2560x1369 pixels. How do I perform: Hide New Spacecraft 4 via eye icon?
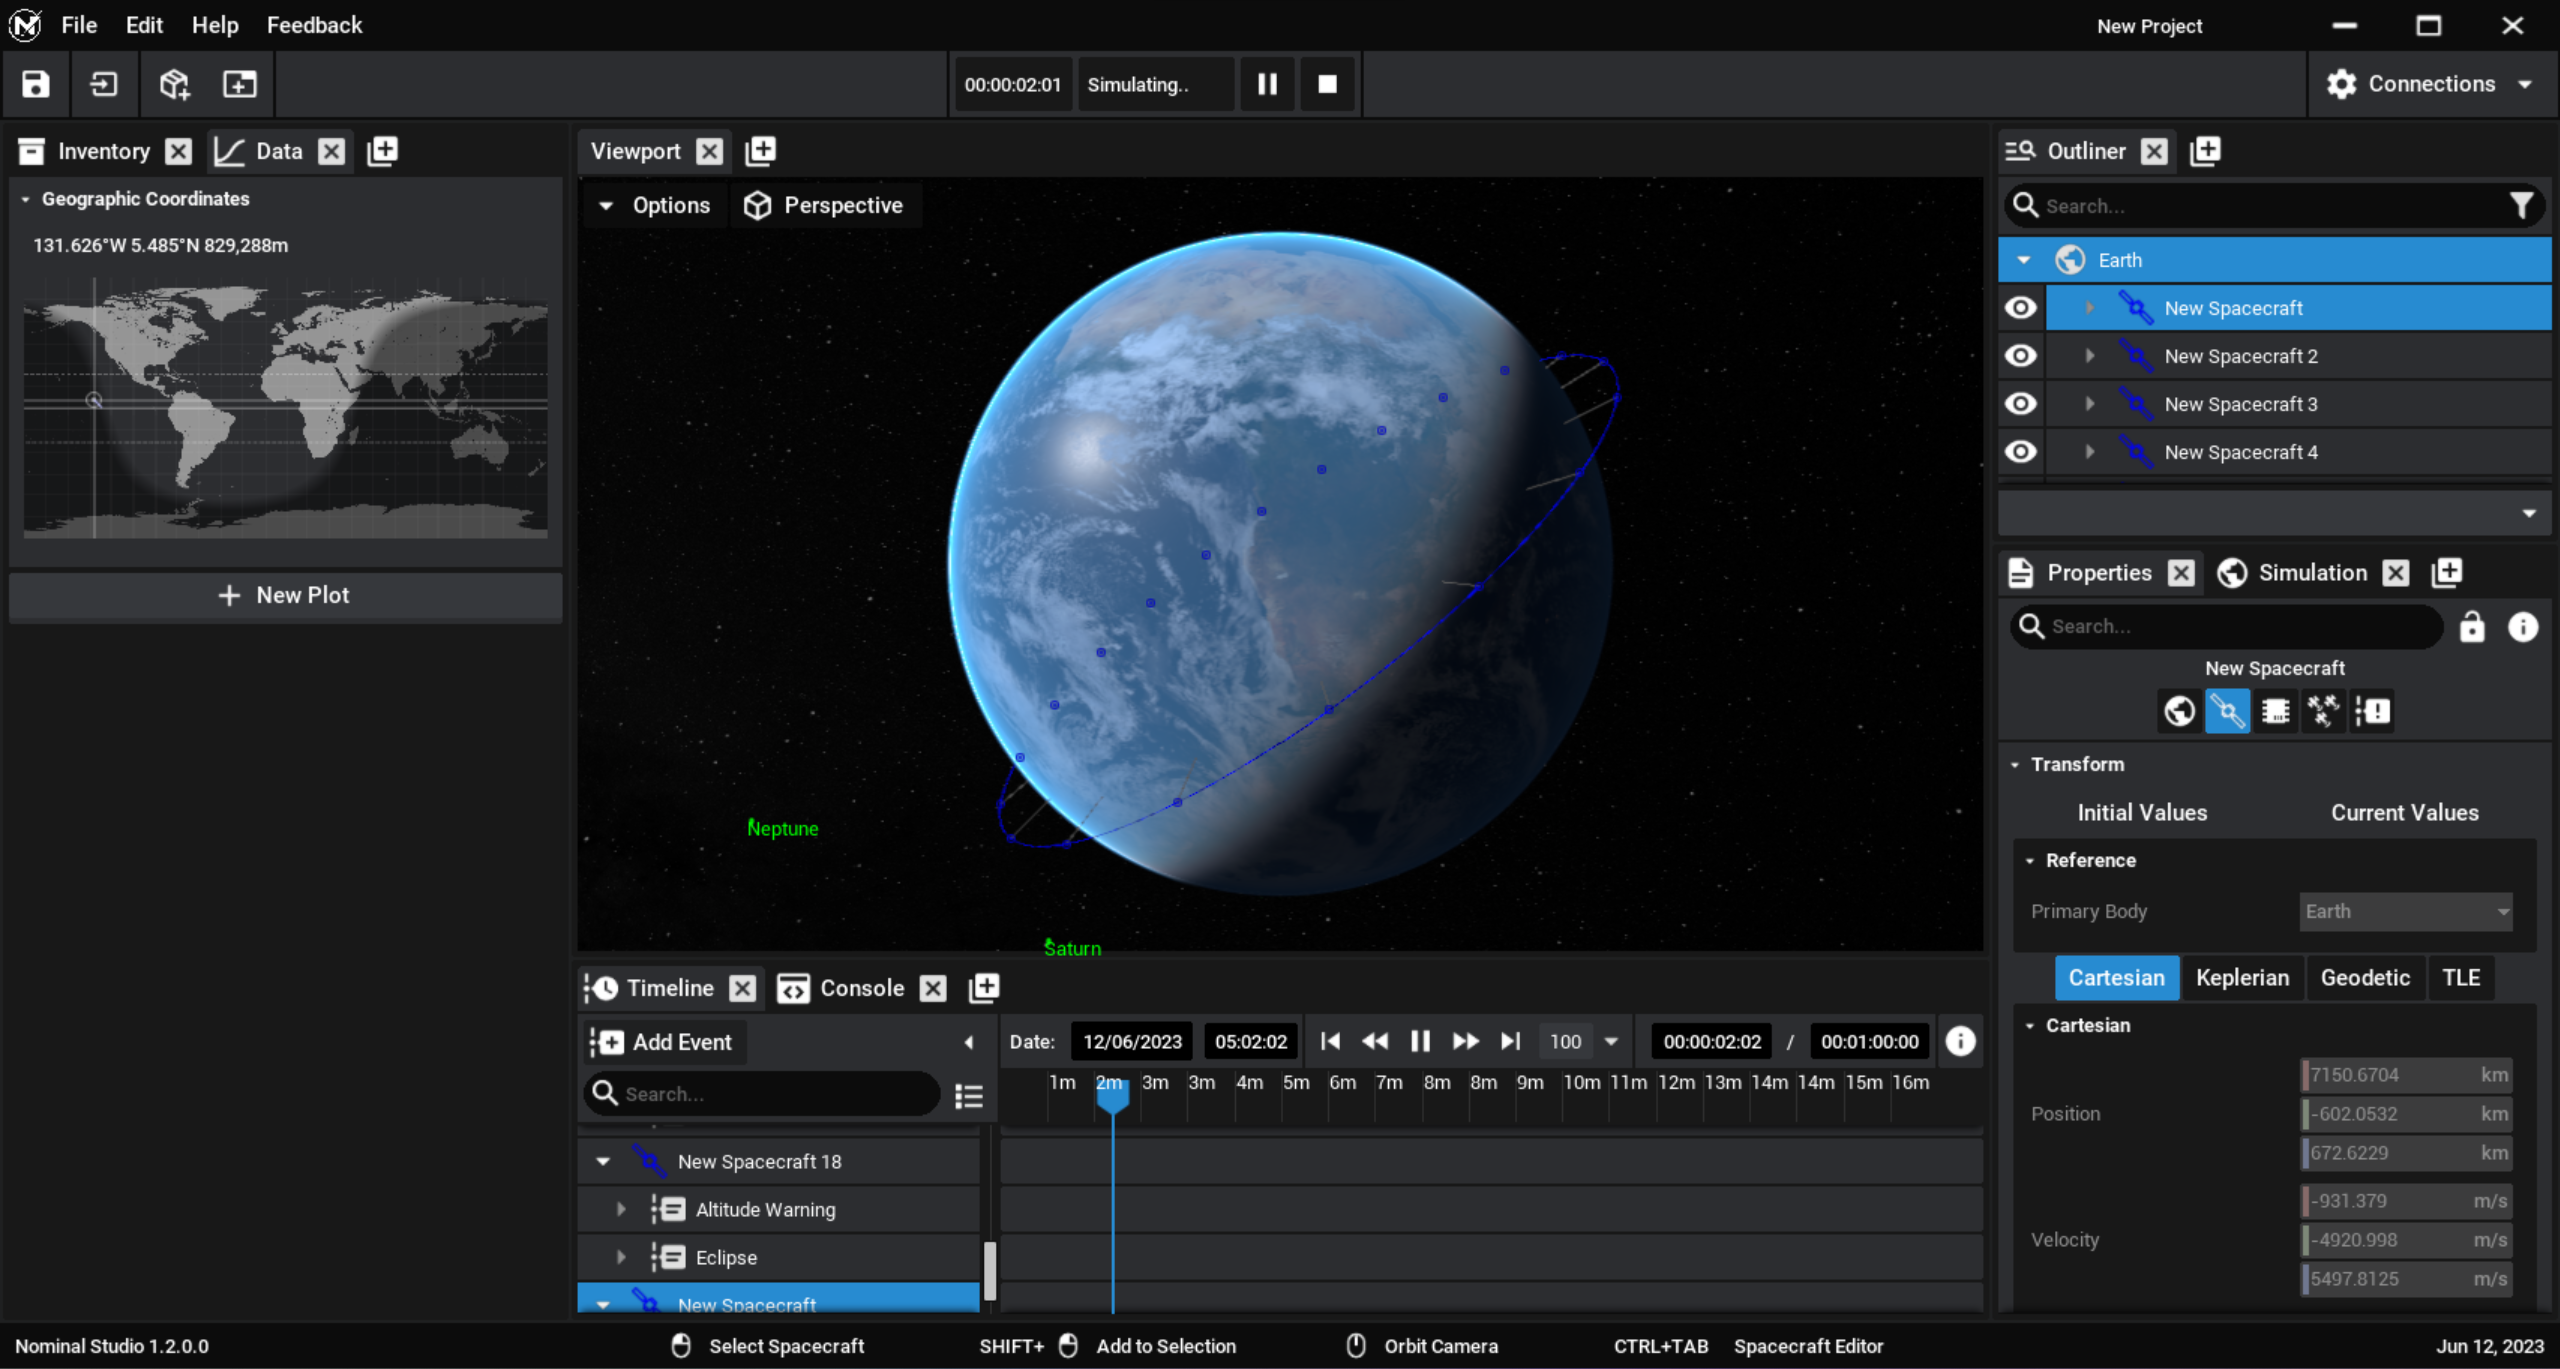pyautogui.click(x=2021, y=452)
